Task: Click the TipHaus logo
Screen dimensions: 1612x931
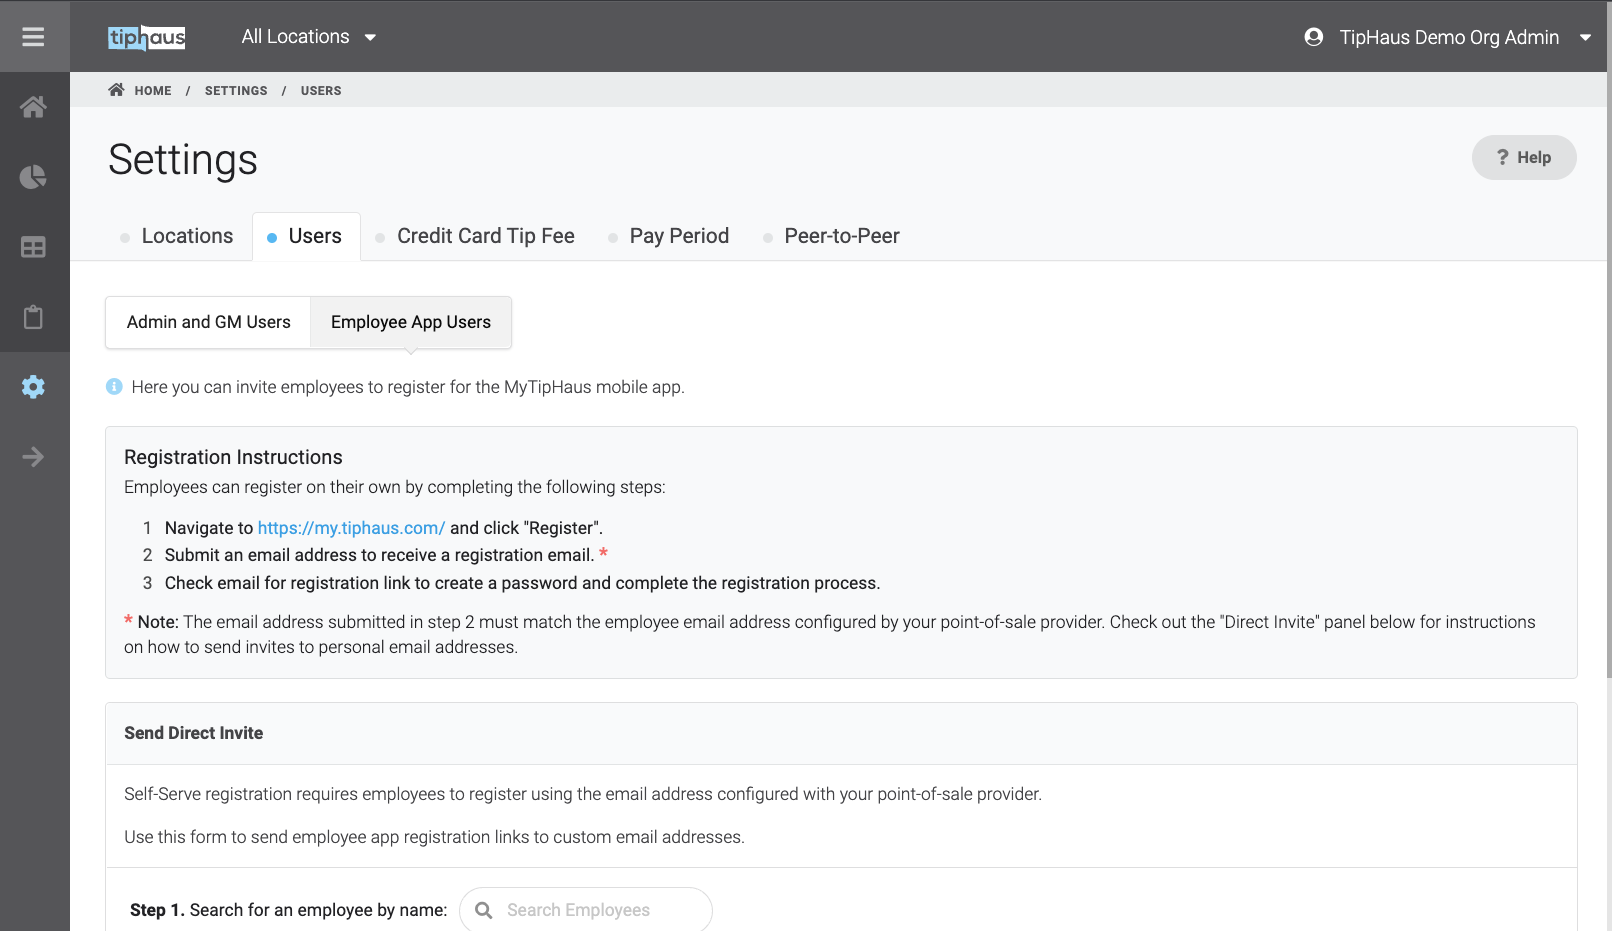Action: click(x=146, y=37)
